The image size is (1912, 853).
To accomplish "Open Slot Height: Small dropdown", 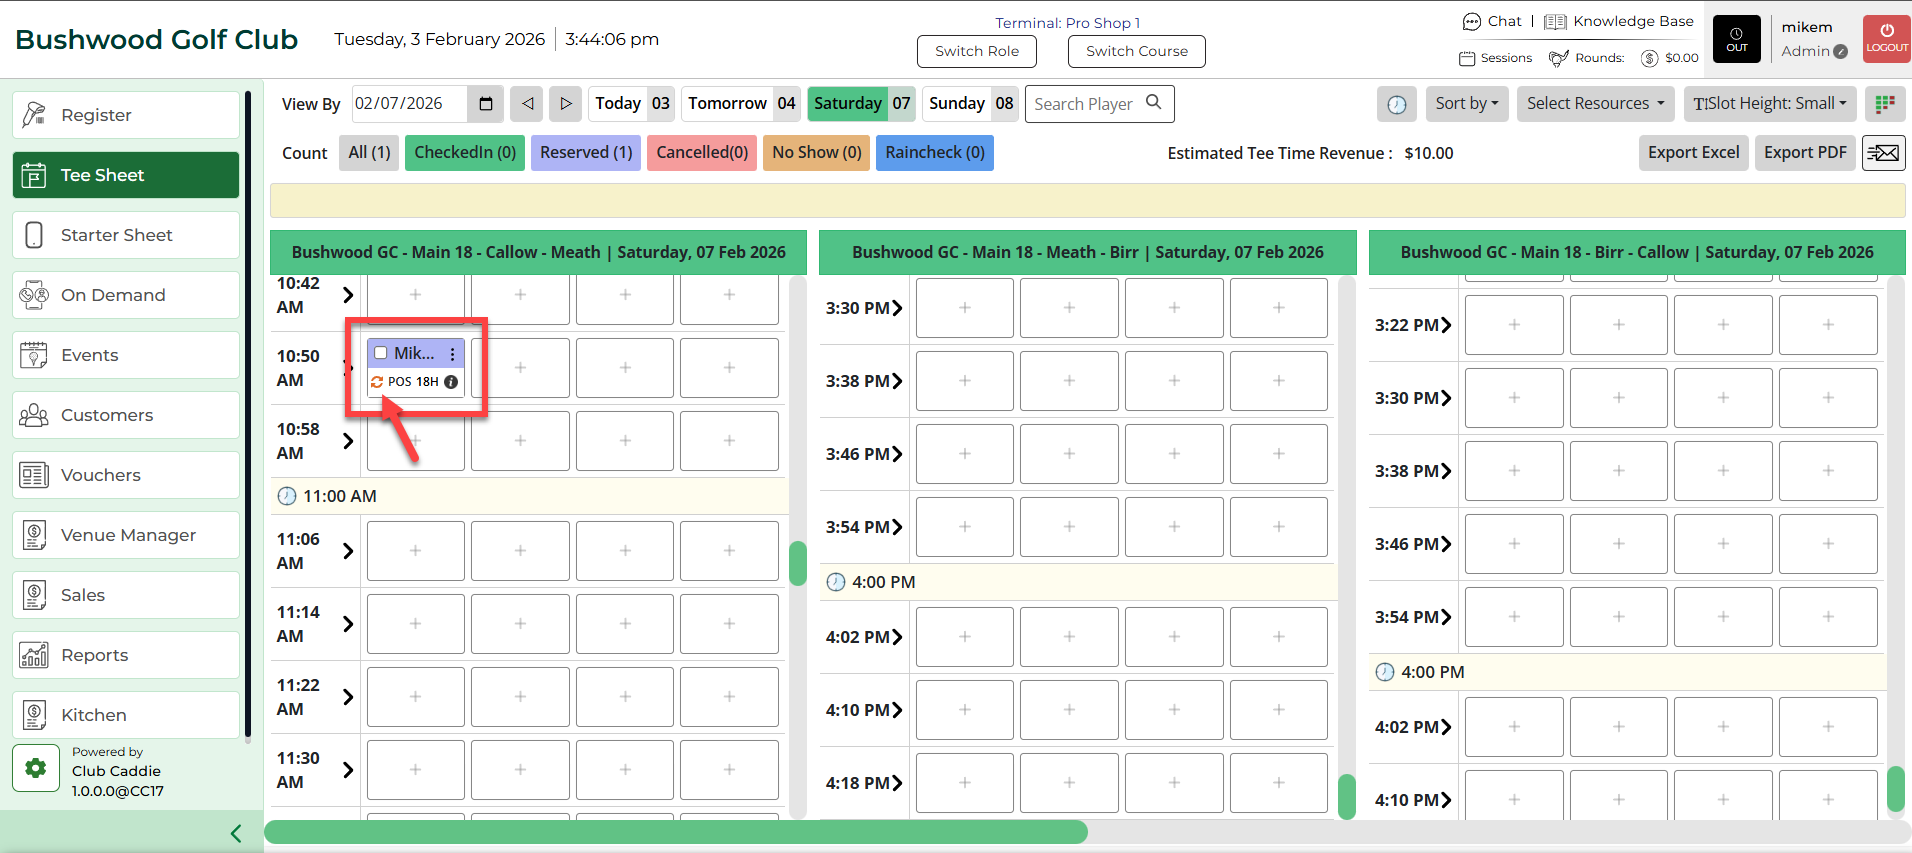I will (x=1769, y=104).
